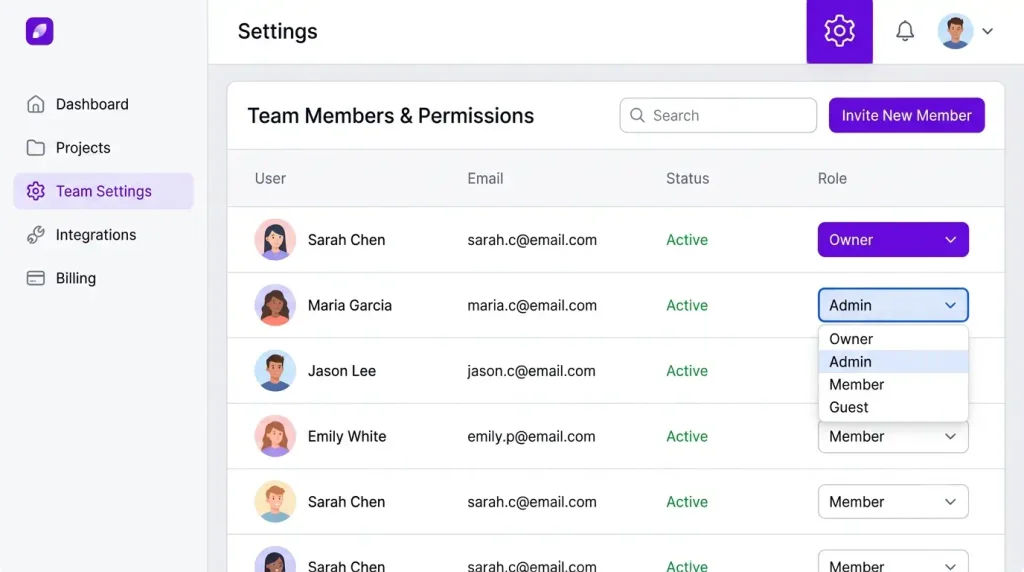Click the Integrations wrench icon

(35, 234)
